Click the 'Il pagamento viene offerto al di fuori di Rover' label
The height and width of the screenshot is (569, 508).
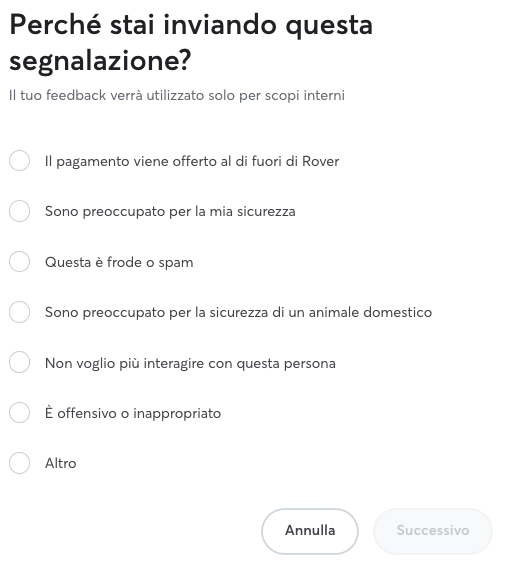(x=192, y=161)
